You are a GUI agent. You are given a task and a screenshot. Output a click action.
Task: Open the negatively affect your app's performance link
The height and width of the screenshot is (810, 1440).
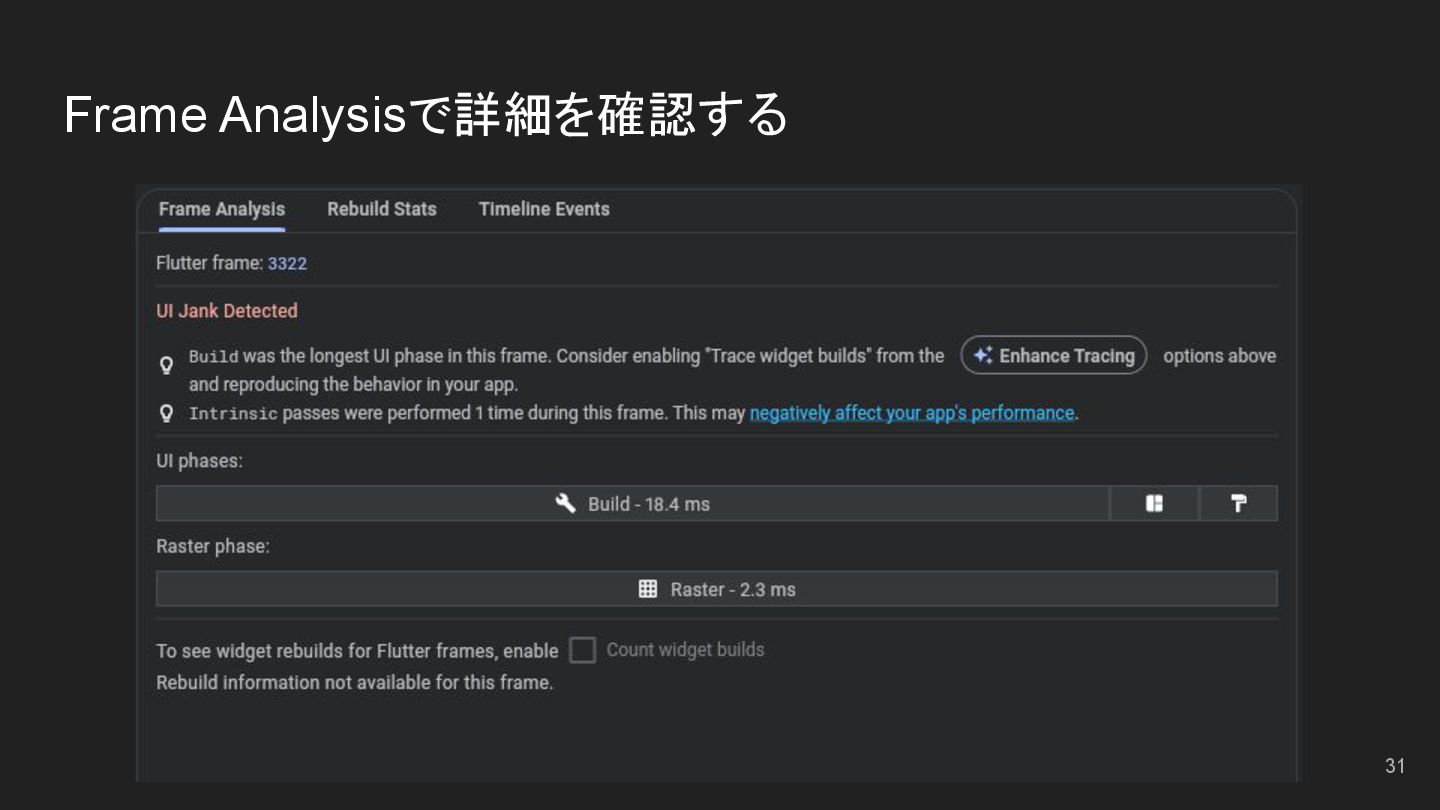(911, 413)
